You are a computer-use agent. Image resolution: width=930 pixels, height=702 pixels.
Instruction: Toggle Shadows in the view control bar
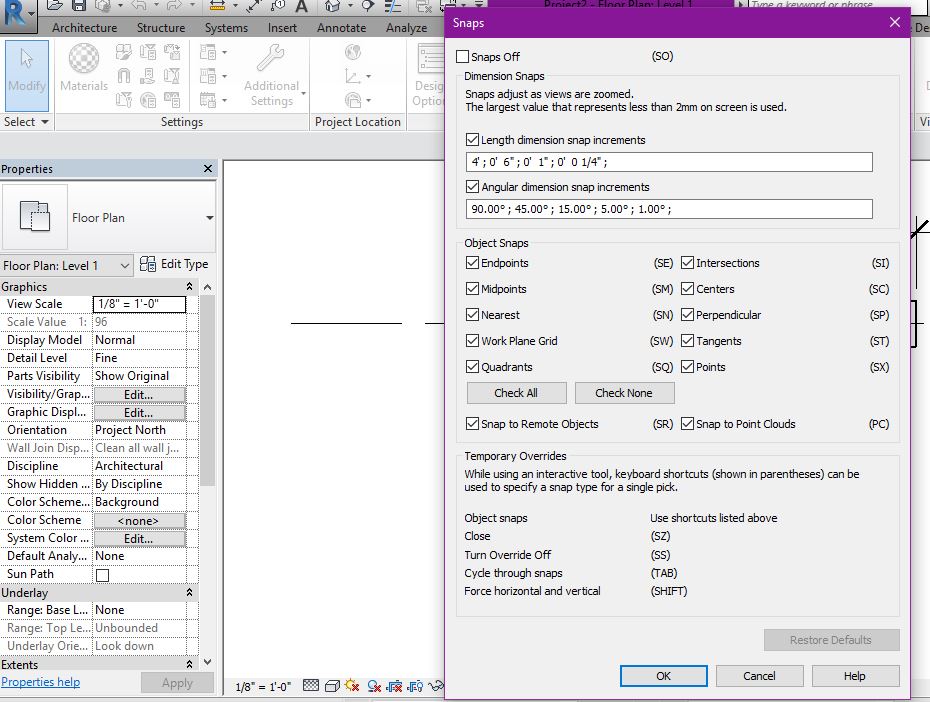point(373,686)
